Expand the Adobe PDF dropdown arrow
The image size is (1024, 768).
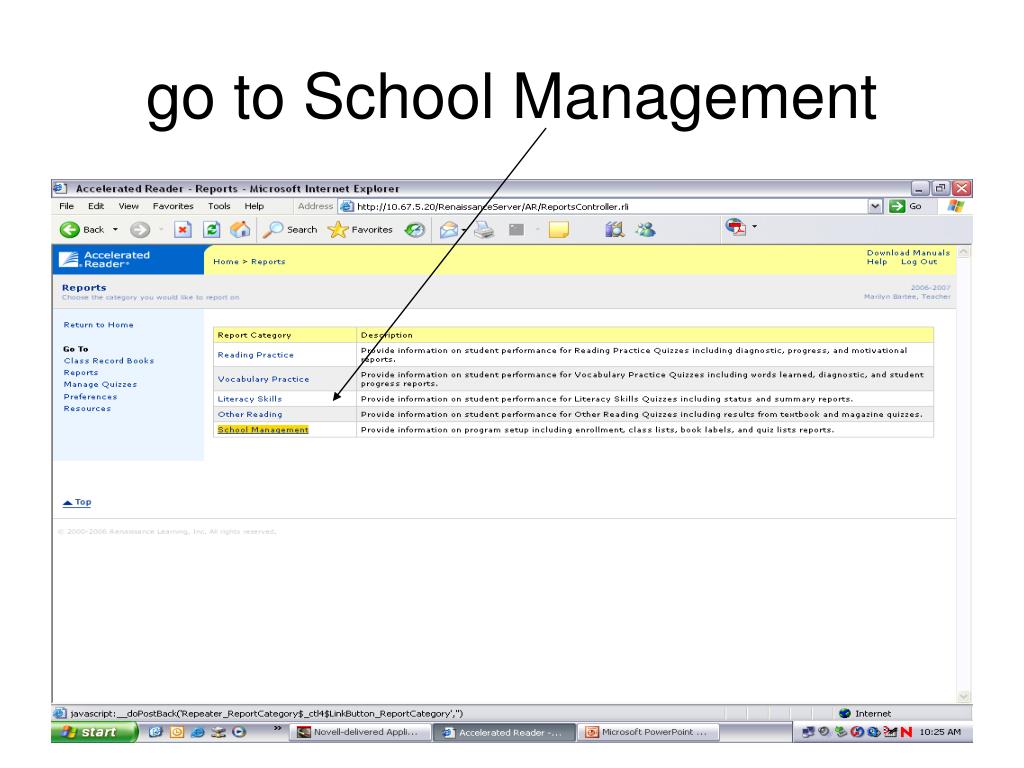(x=754, y=227)
